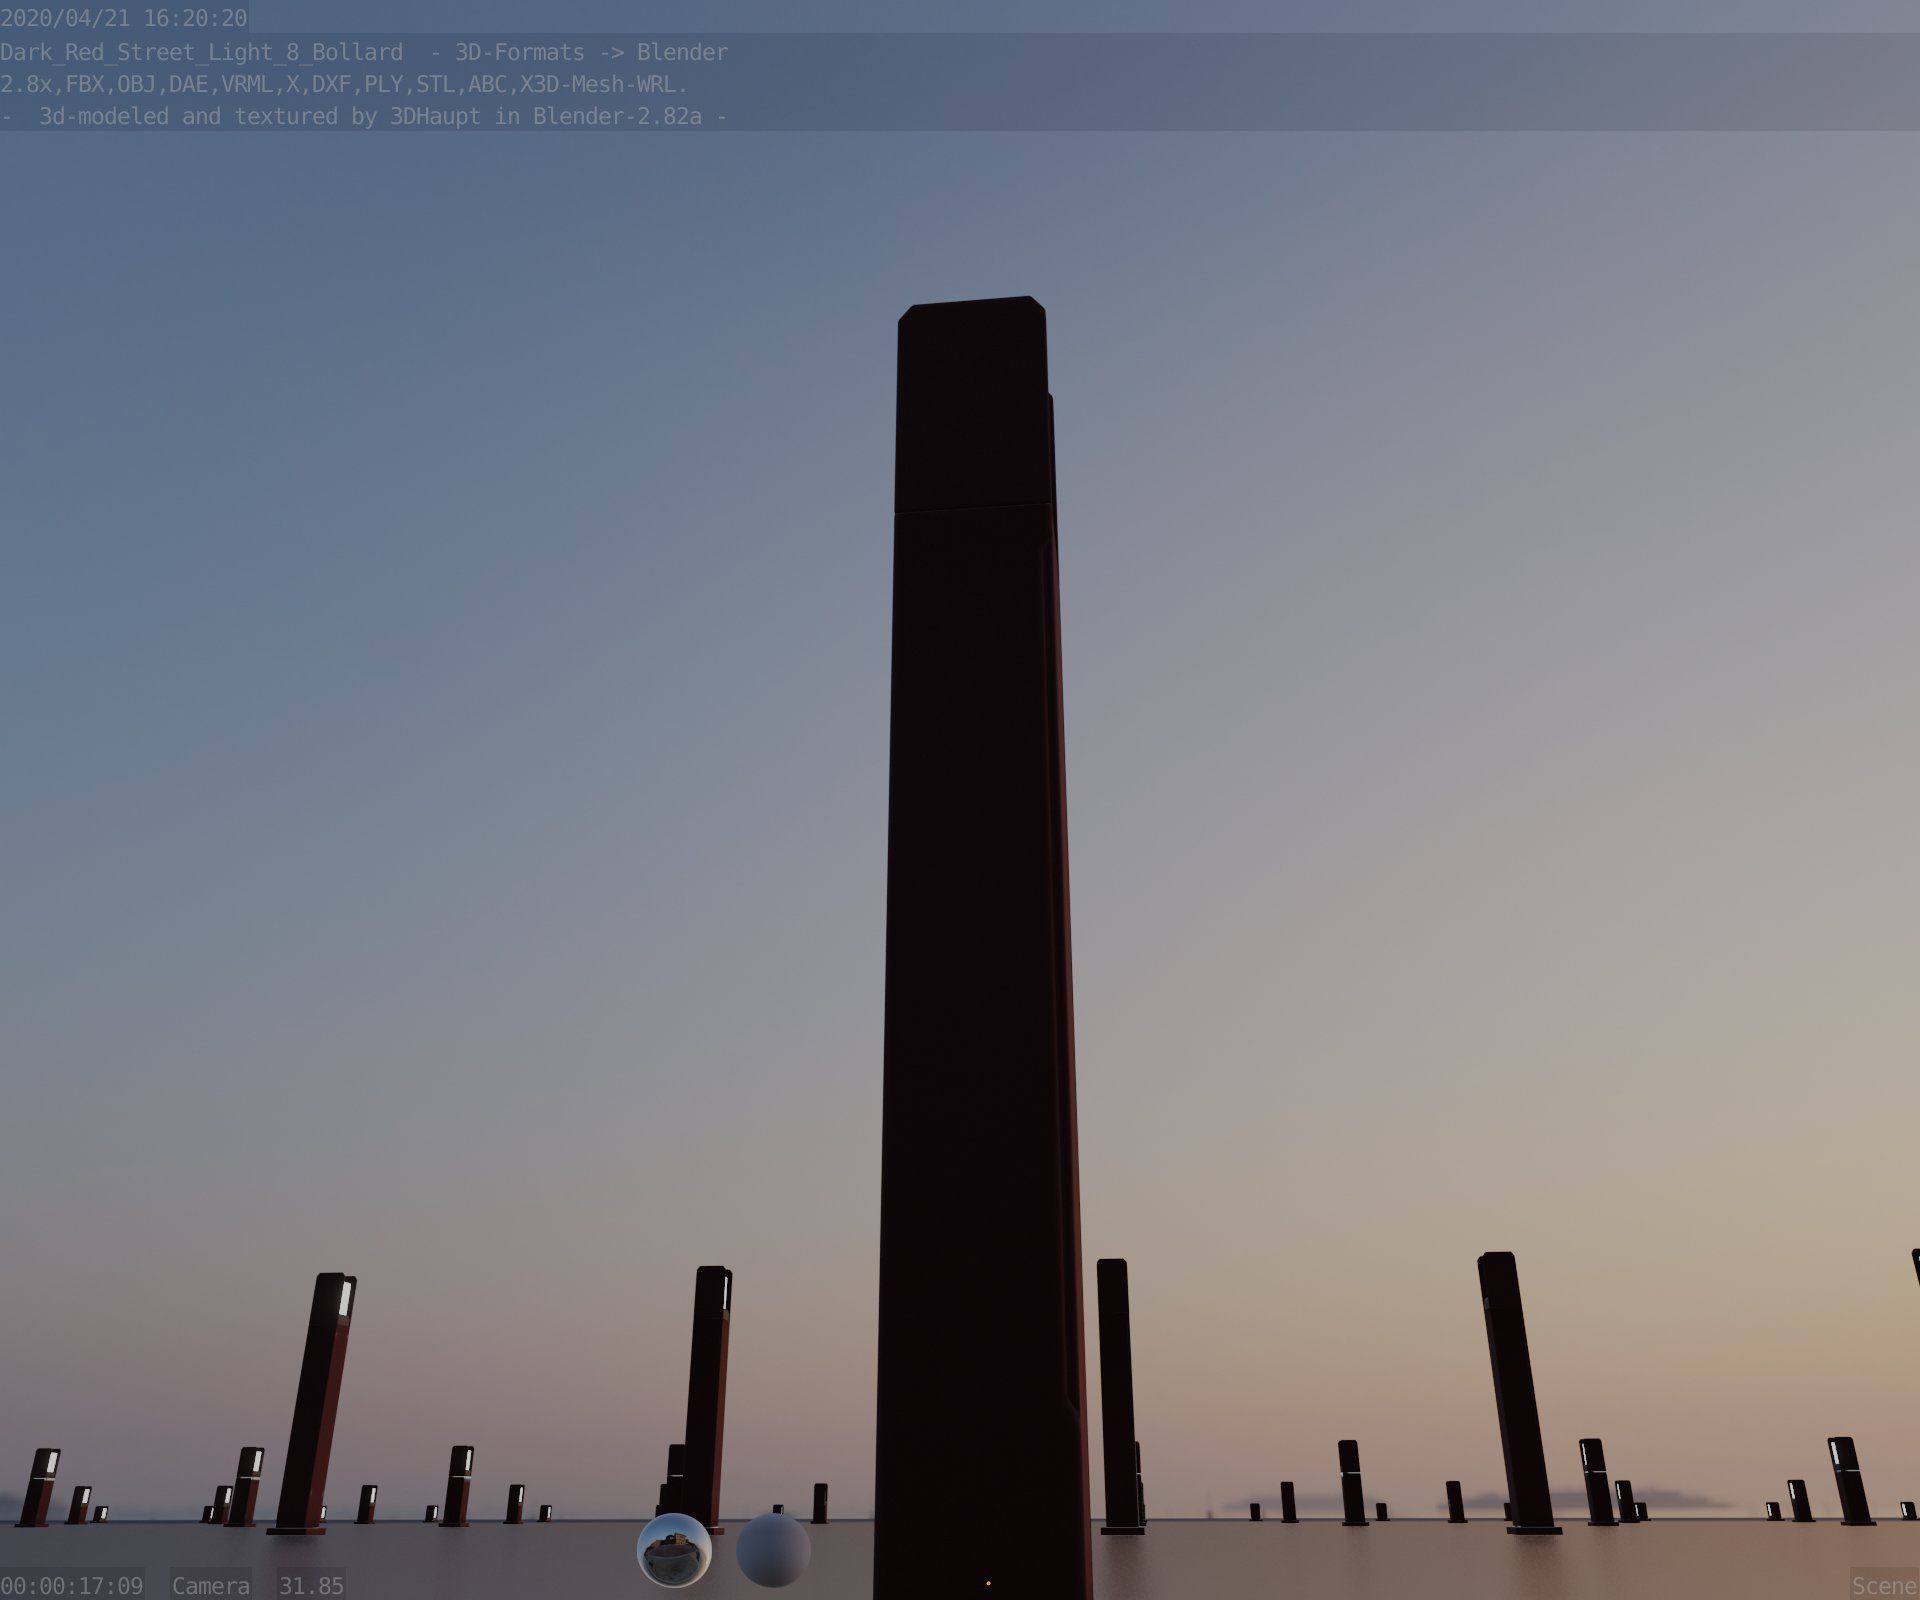Click the matte gray preview sphere
Viewport: 1920px width, 1600px height.
point(772,1550)
